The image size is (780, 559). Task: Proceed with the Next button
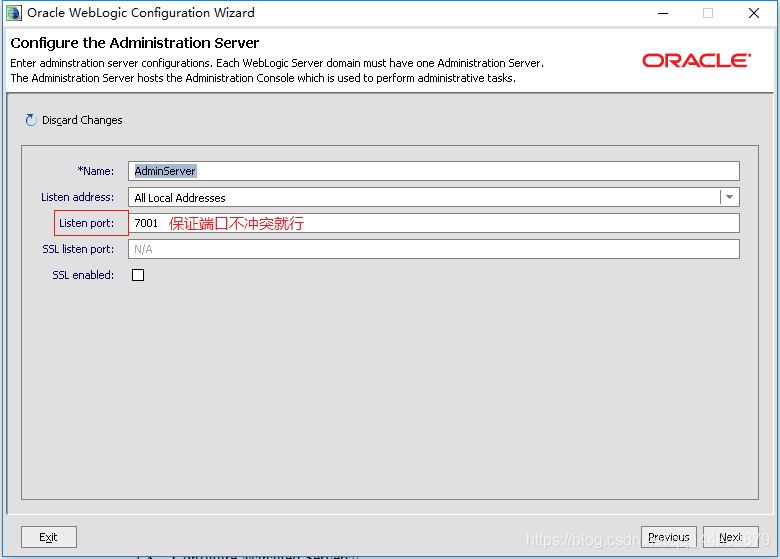(x=731, y=537)
